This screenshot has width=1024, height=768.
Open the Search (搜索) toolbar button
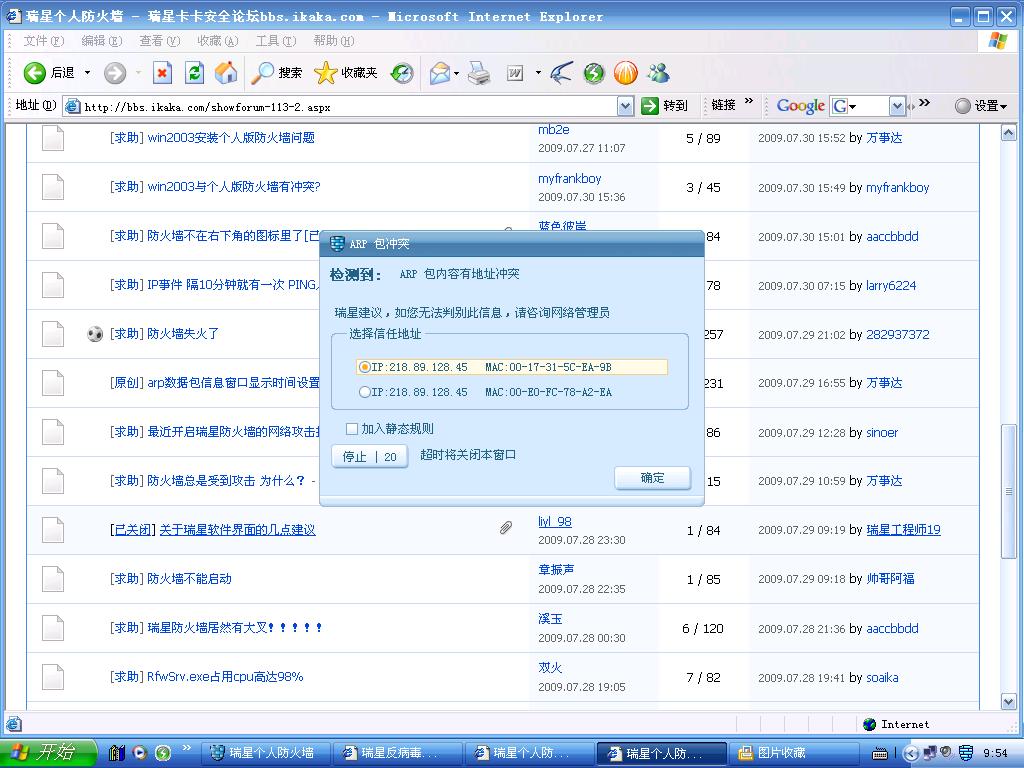277,72
